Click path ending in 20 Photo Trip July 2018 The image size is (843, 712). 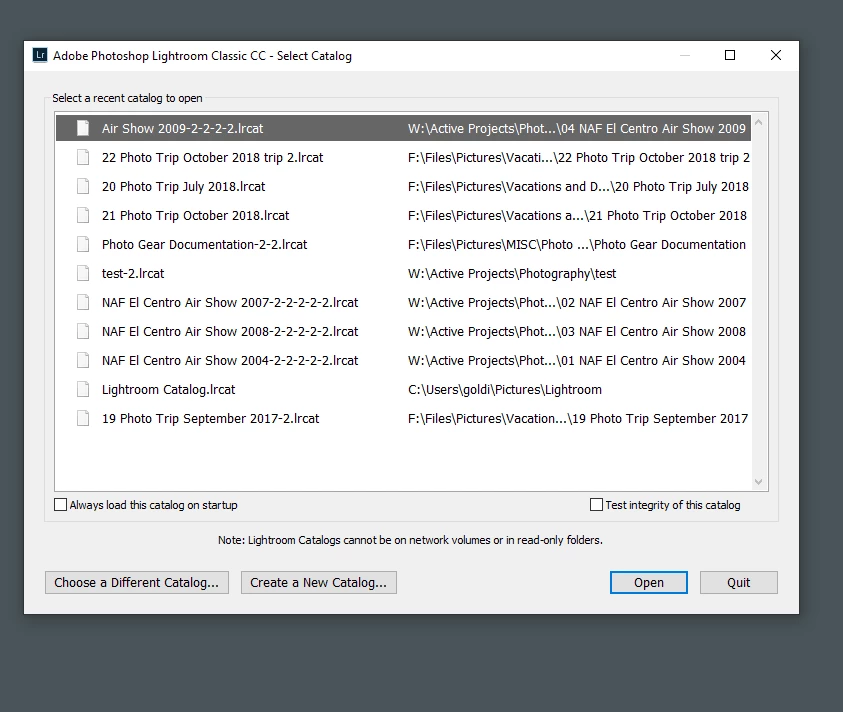tap(578, 187)
